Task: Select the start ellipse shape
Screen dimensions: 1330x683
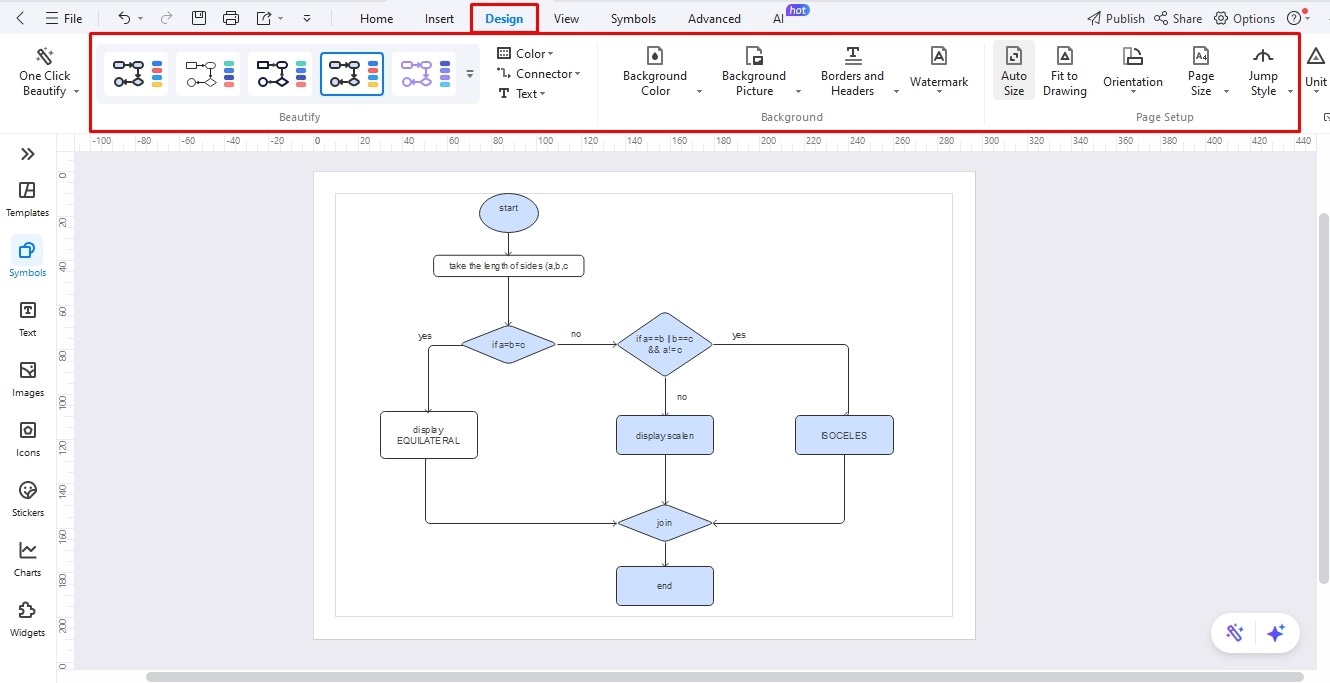Action: pyautogui.click(x=509, y=213)
